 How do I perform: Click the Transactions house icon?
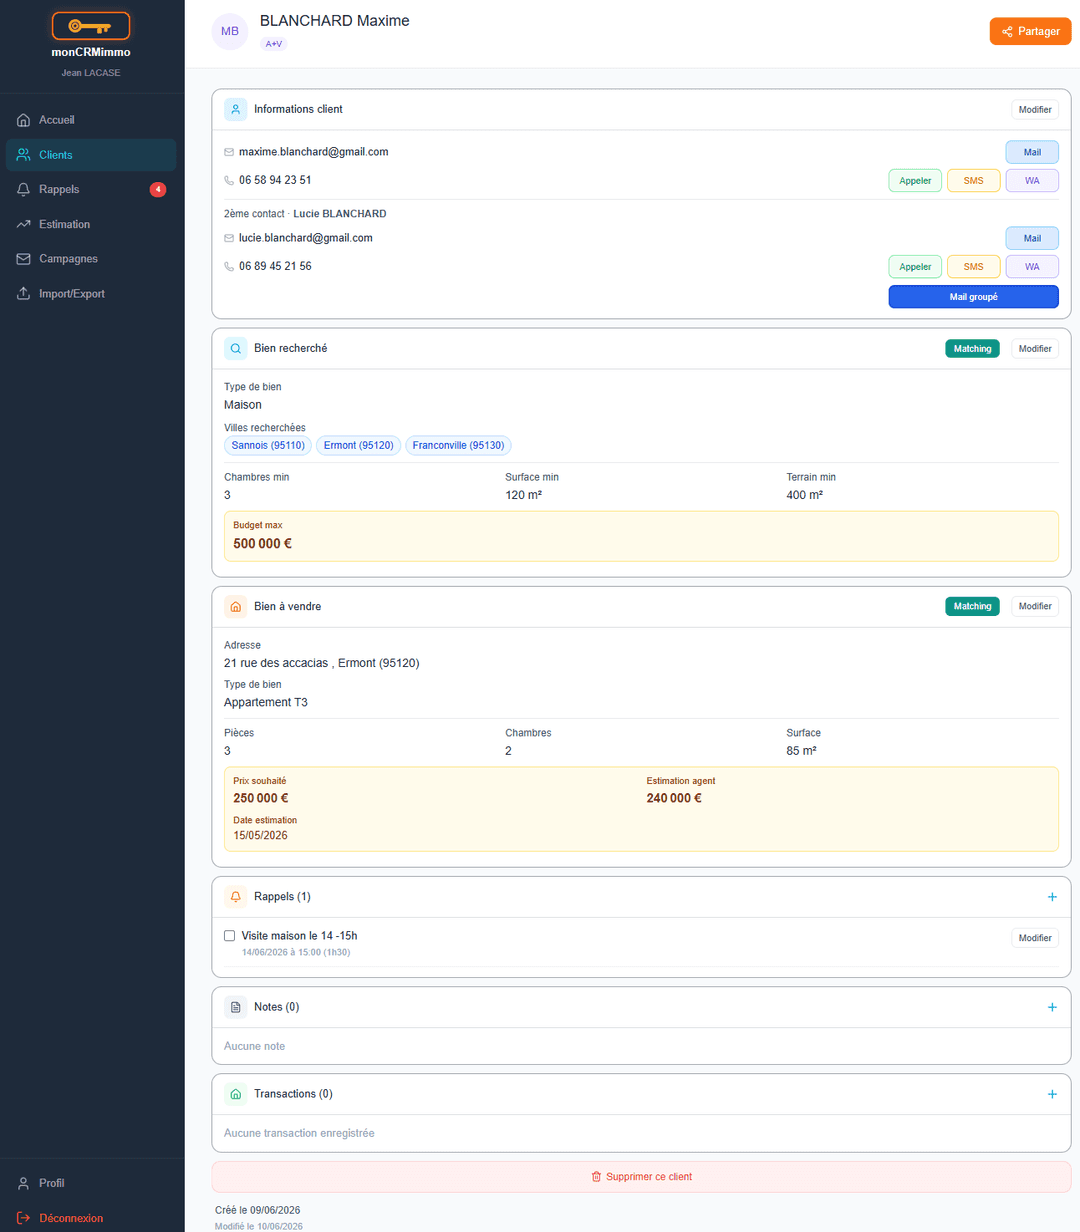[x=235, y=1094]
